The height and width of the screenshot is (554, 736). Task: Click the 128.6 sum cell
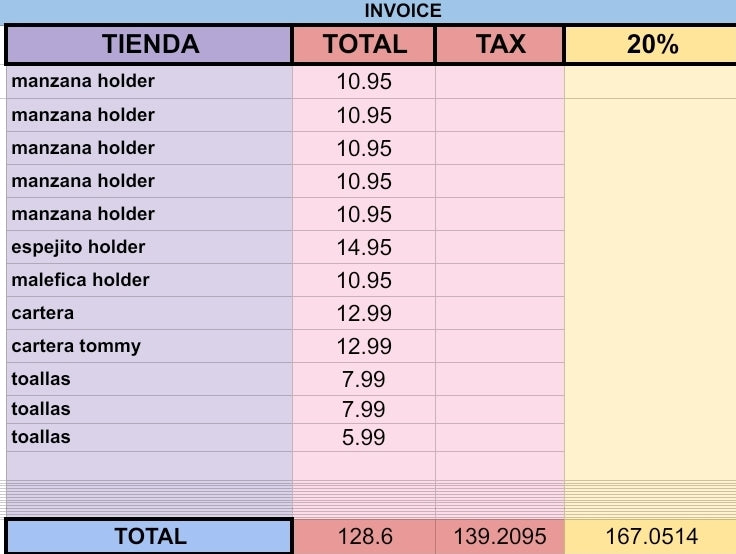(x=364, y=536)
